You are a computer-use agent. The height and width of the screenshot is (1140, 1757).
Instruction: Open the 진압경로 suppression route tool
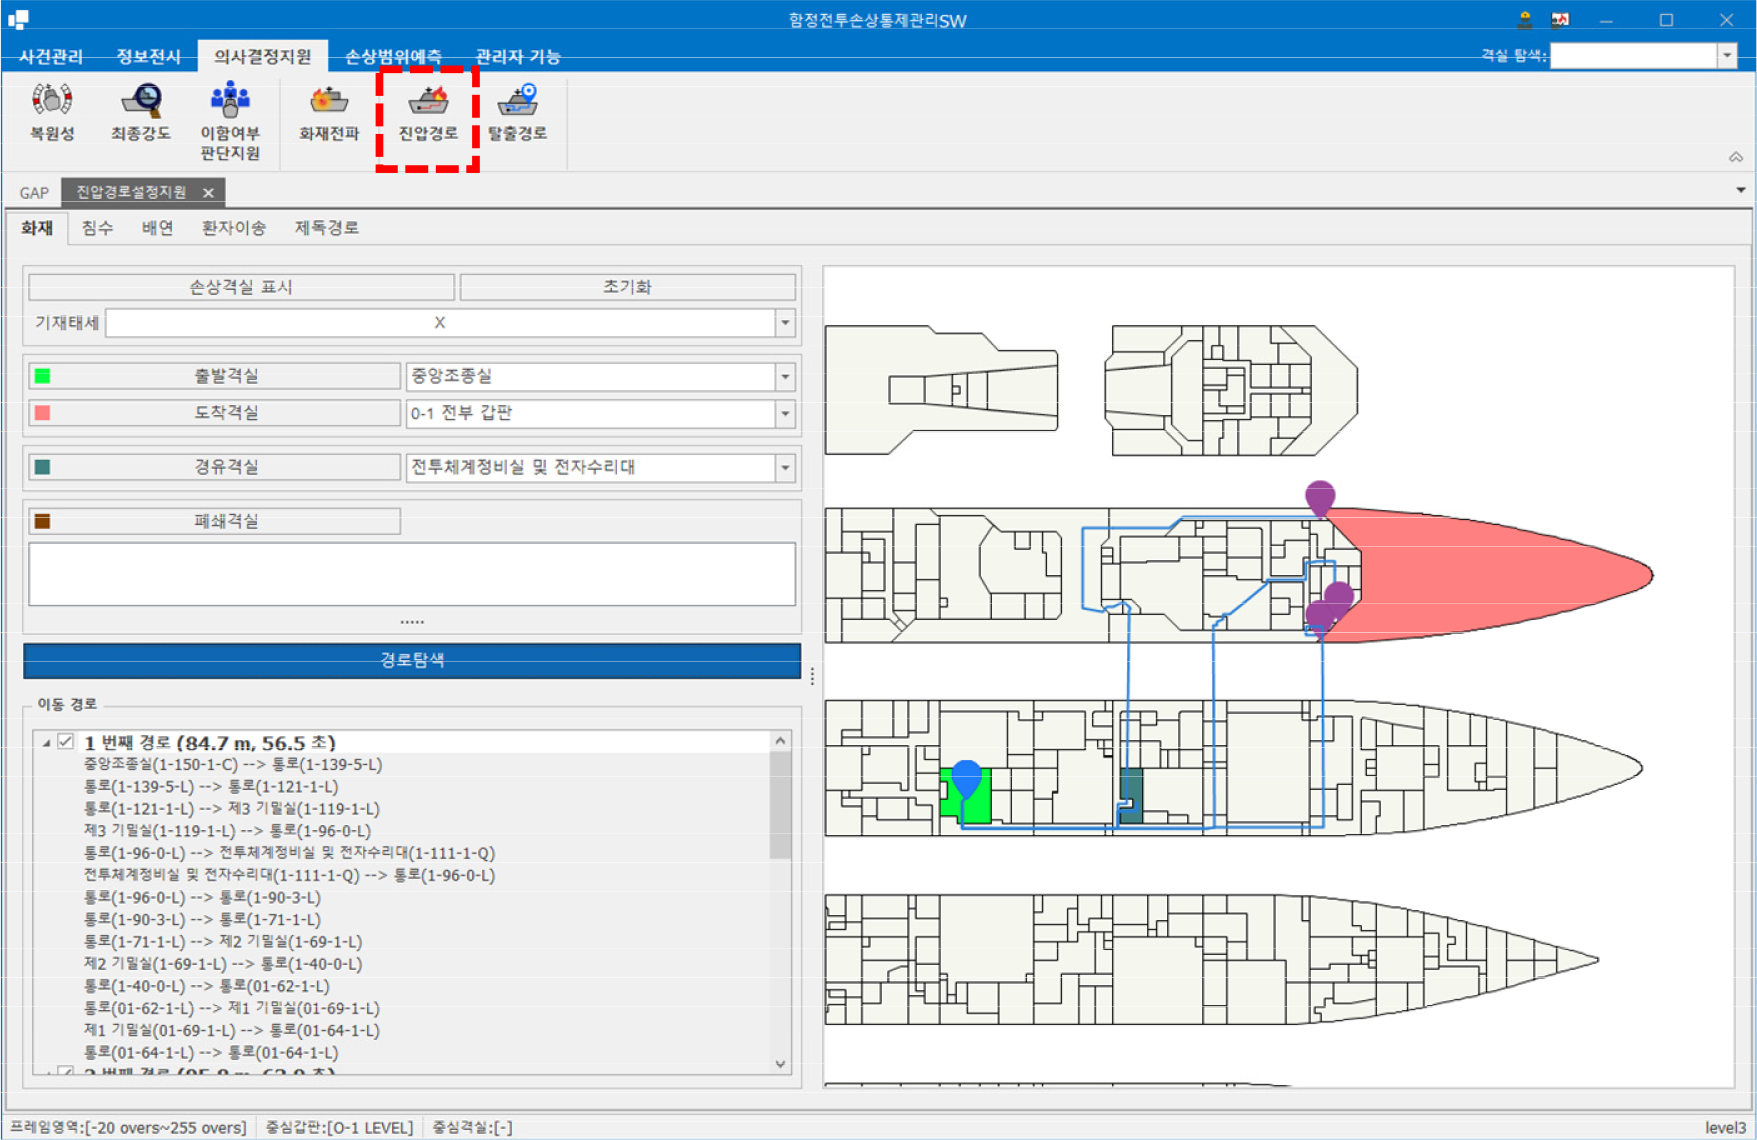[x=428, y=112]
